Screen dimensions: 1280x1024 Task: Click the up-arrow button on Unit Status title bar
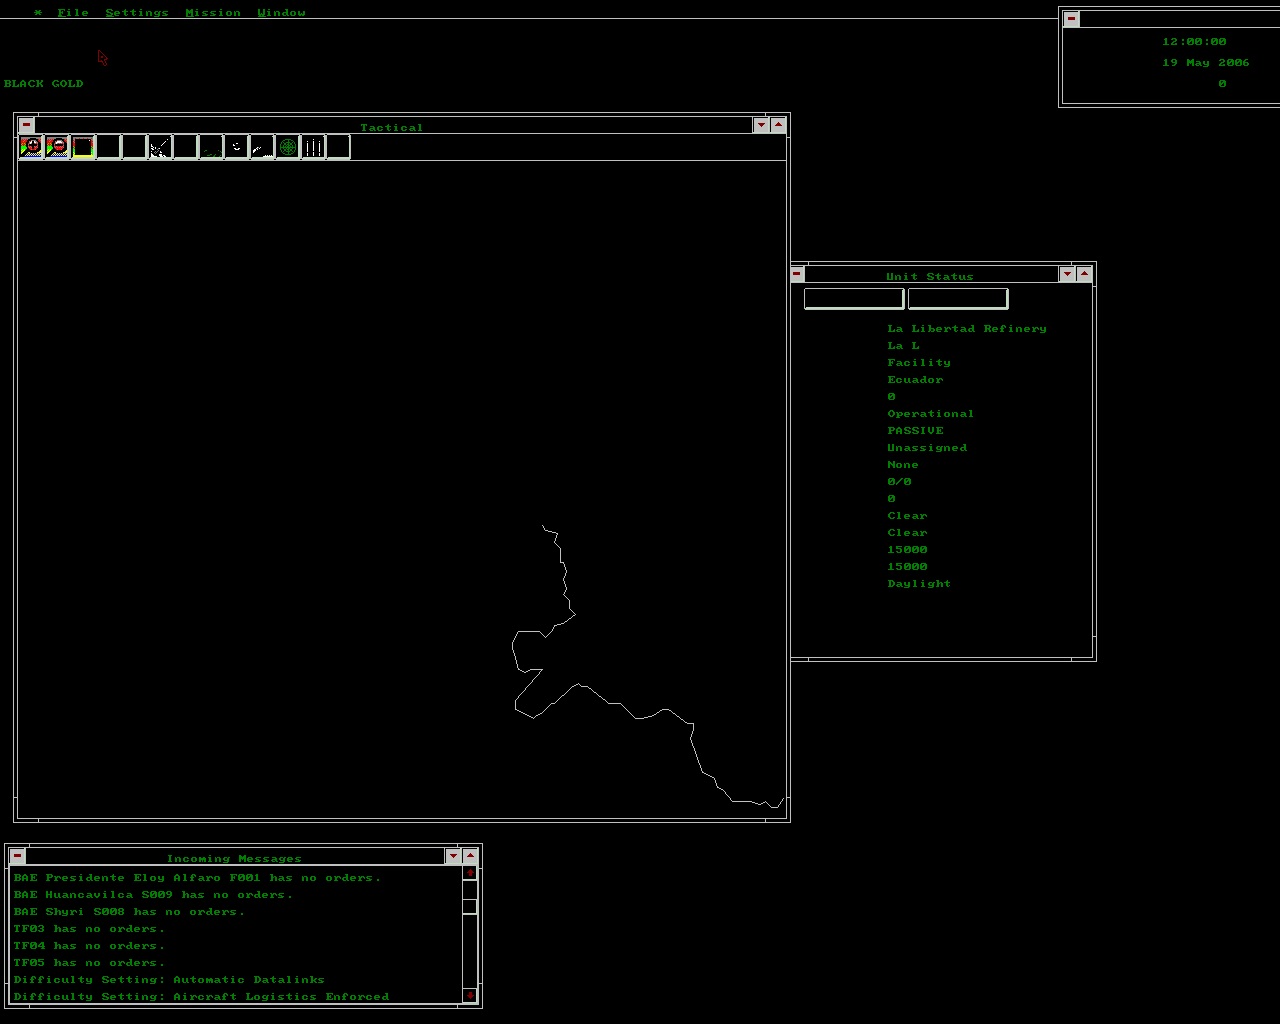[x=1084, y=274]
